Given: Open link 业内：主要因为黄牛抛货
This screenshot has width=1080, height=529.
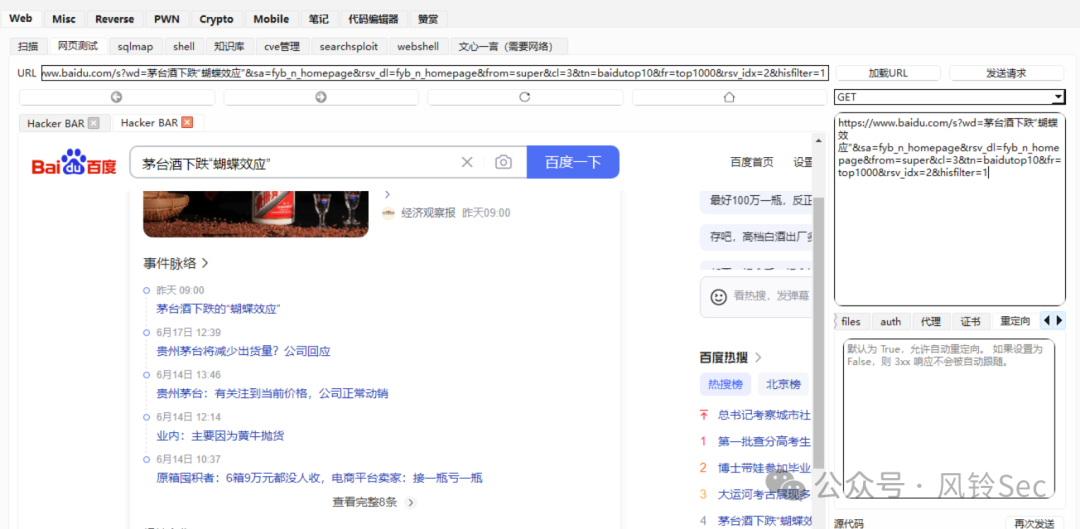Looking at the screenshot, I should point(220,436).
